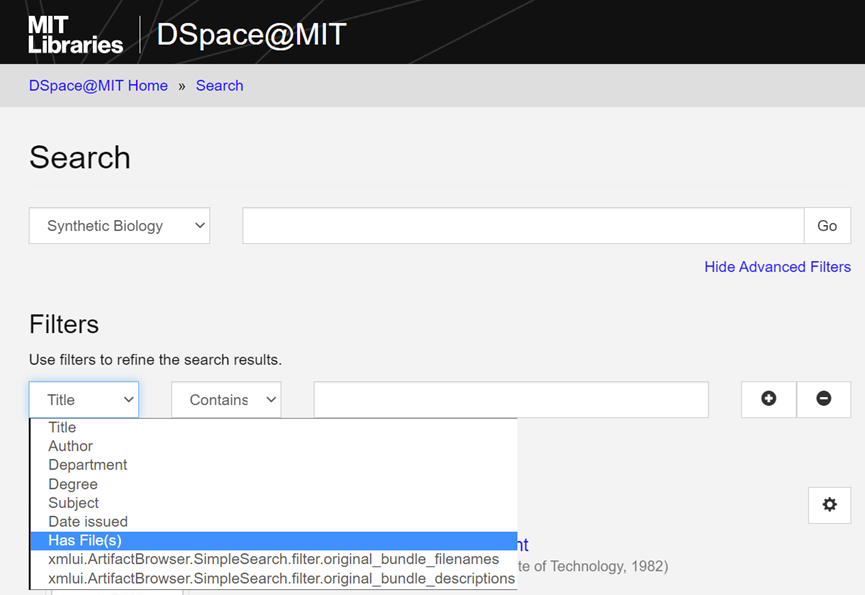The height and width of the screenshot is (595, 865).
Task: Open the Contains operator dropdown
Action: [226, 400]
